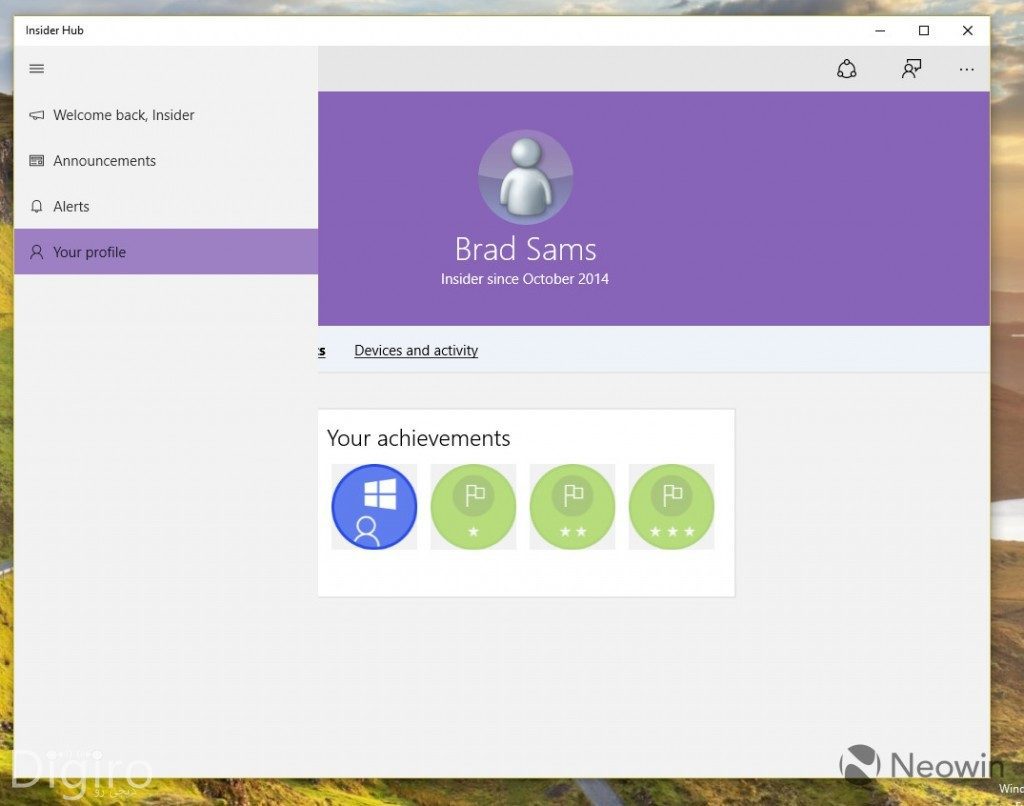Click the Brad Sams name heading
Viewport: 1024px width, 806px height.
(526, 249)
